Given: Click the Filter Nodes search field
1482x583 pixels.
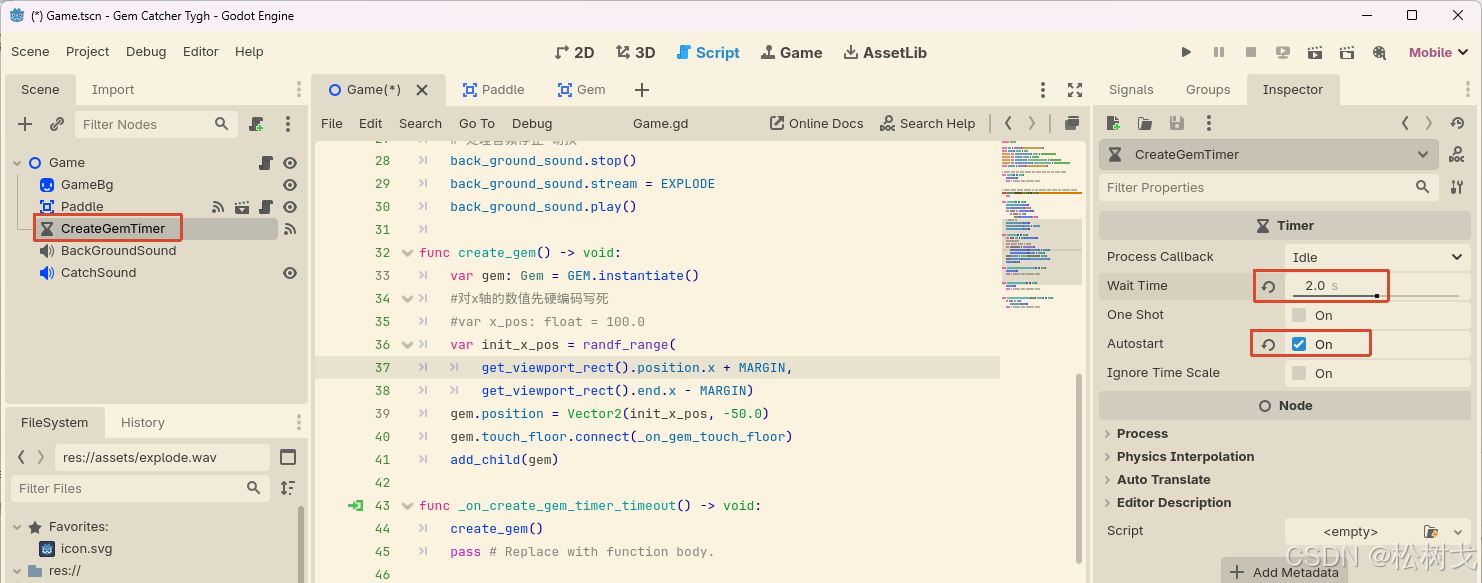Looking at the screenshot, I should (157, 124).
